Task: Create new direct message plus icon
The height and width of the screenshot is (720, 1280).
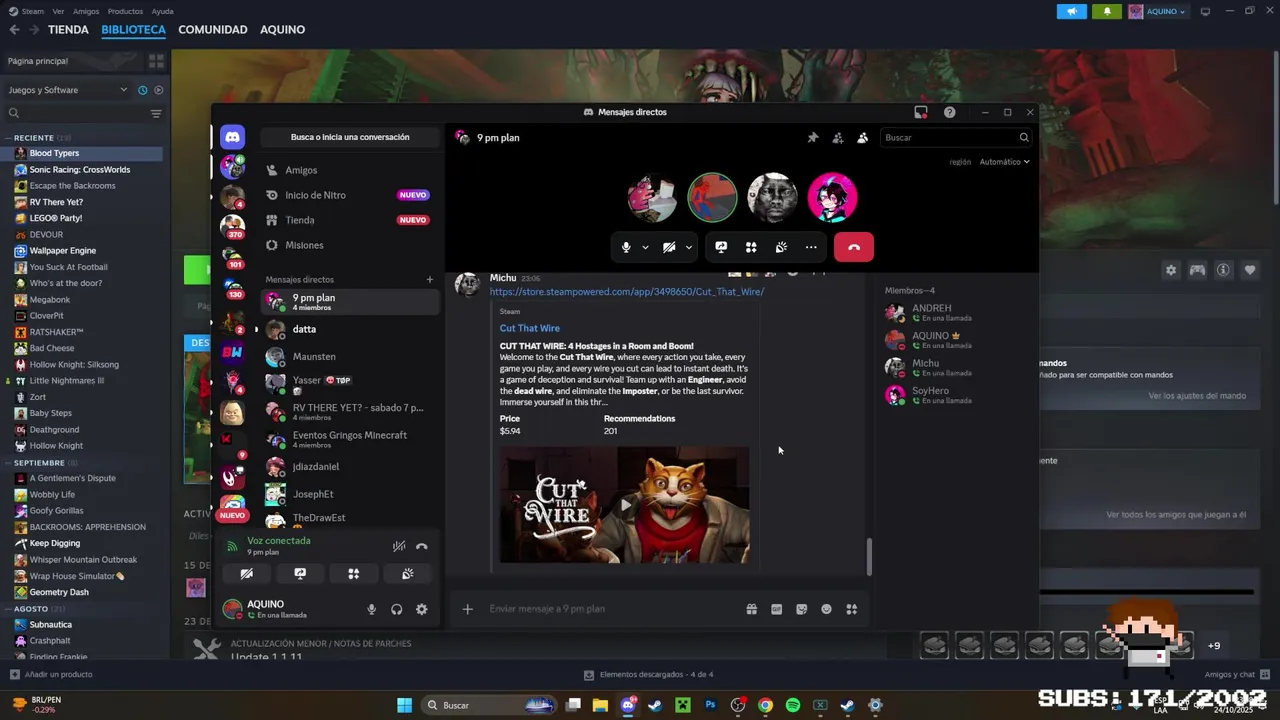Action: coord(430,280)
